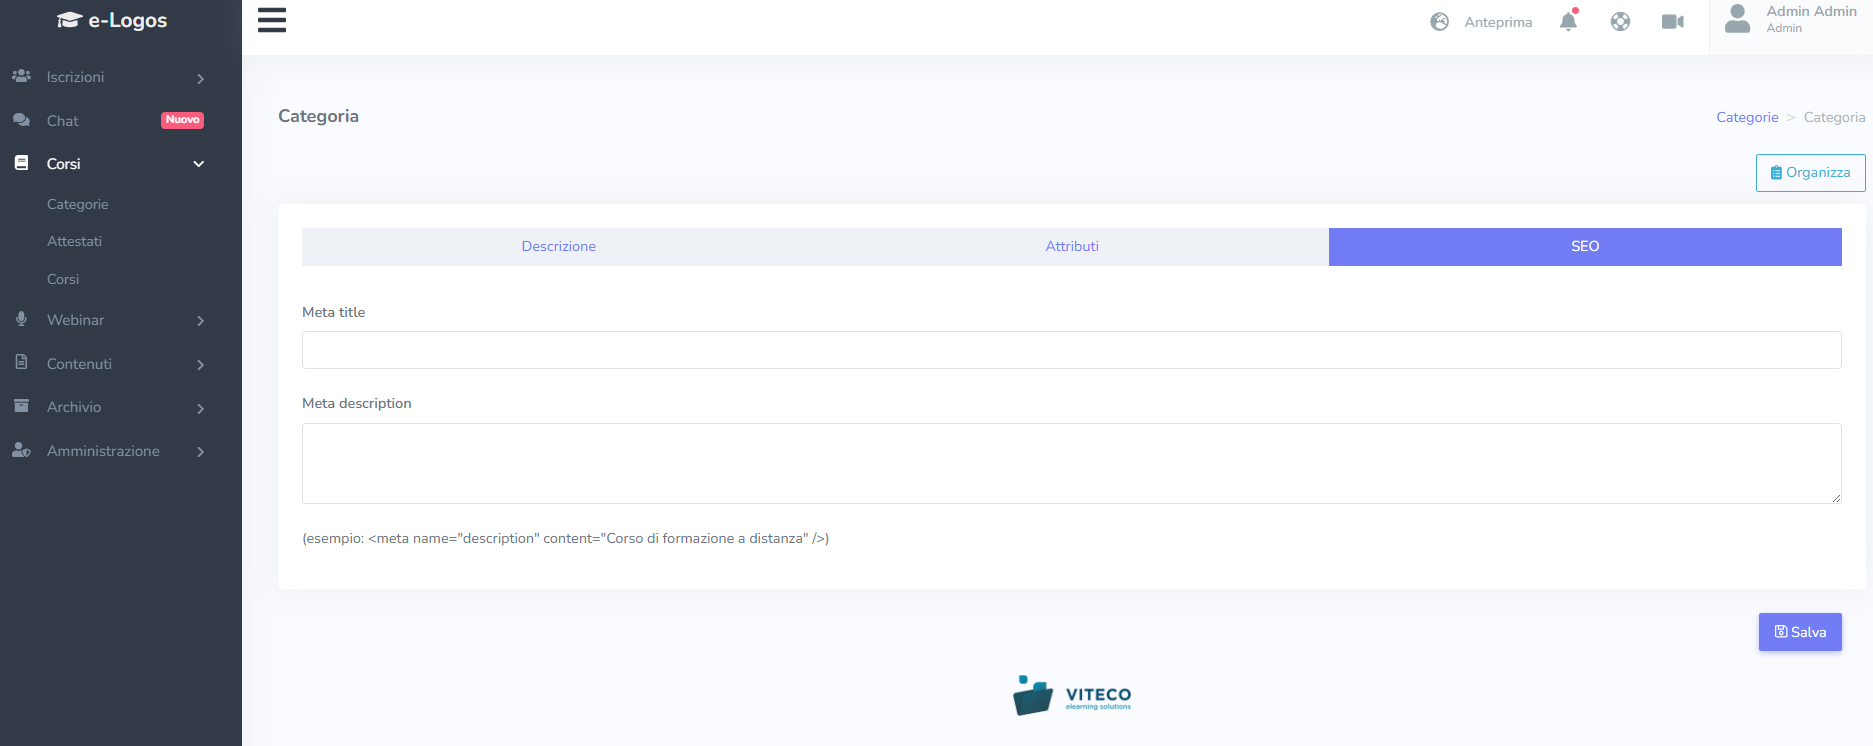Switch to the Descrizione tab
Image resolution: width=1873 pixels, height=746 pixels.
point(558,247)
